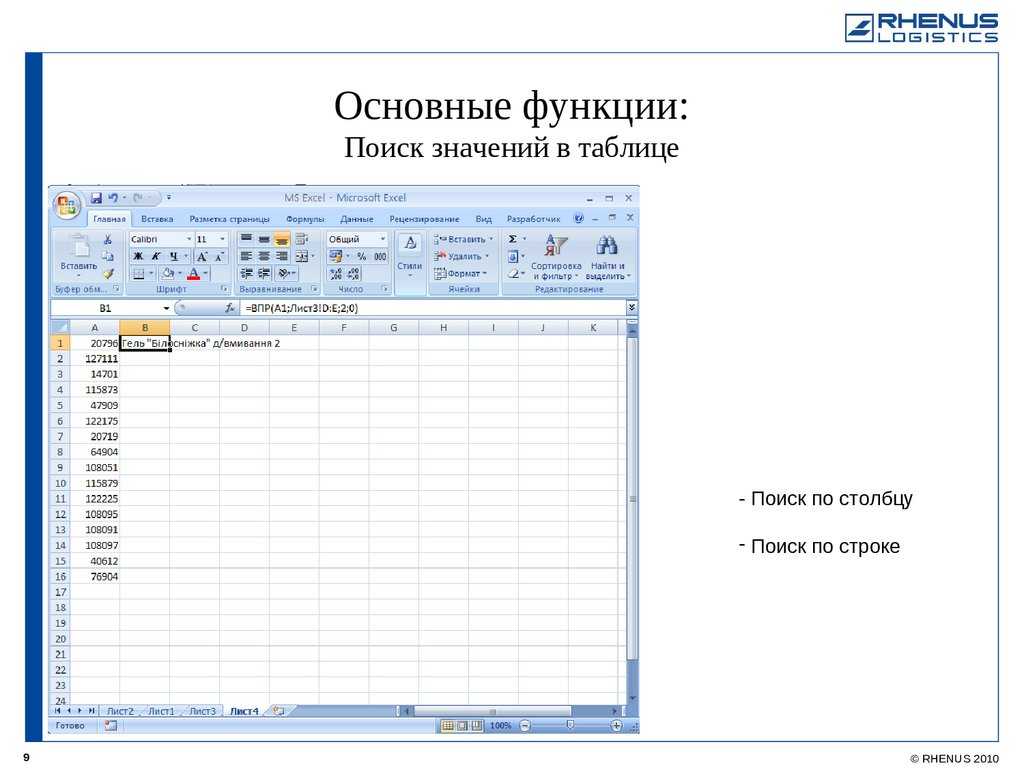Expand the Calibri font name dropdown
This screenshot has width=1024, height=768.
click(189, 240)
